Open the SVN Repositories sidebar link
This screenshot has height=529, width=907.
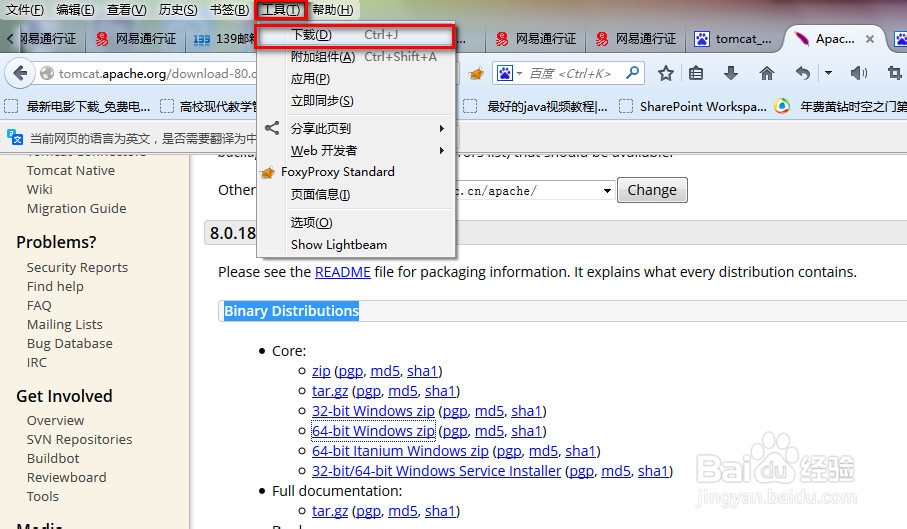pyautogui.click(x=79, y=439)
